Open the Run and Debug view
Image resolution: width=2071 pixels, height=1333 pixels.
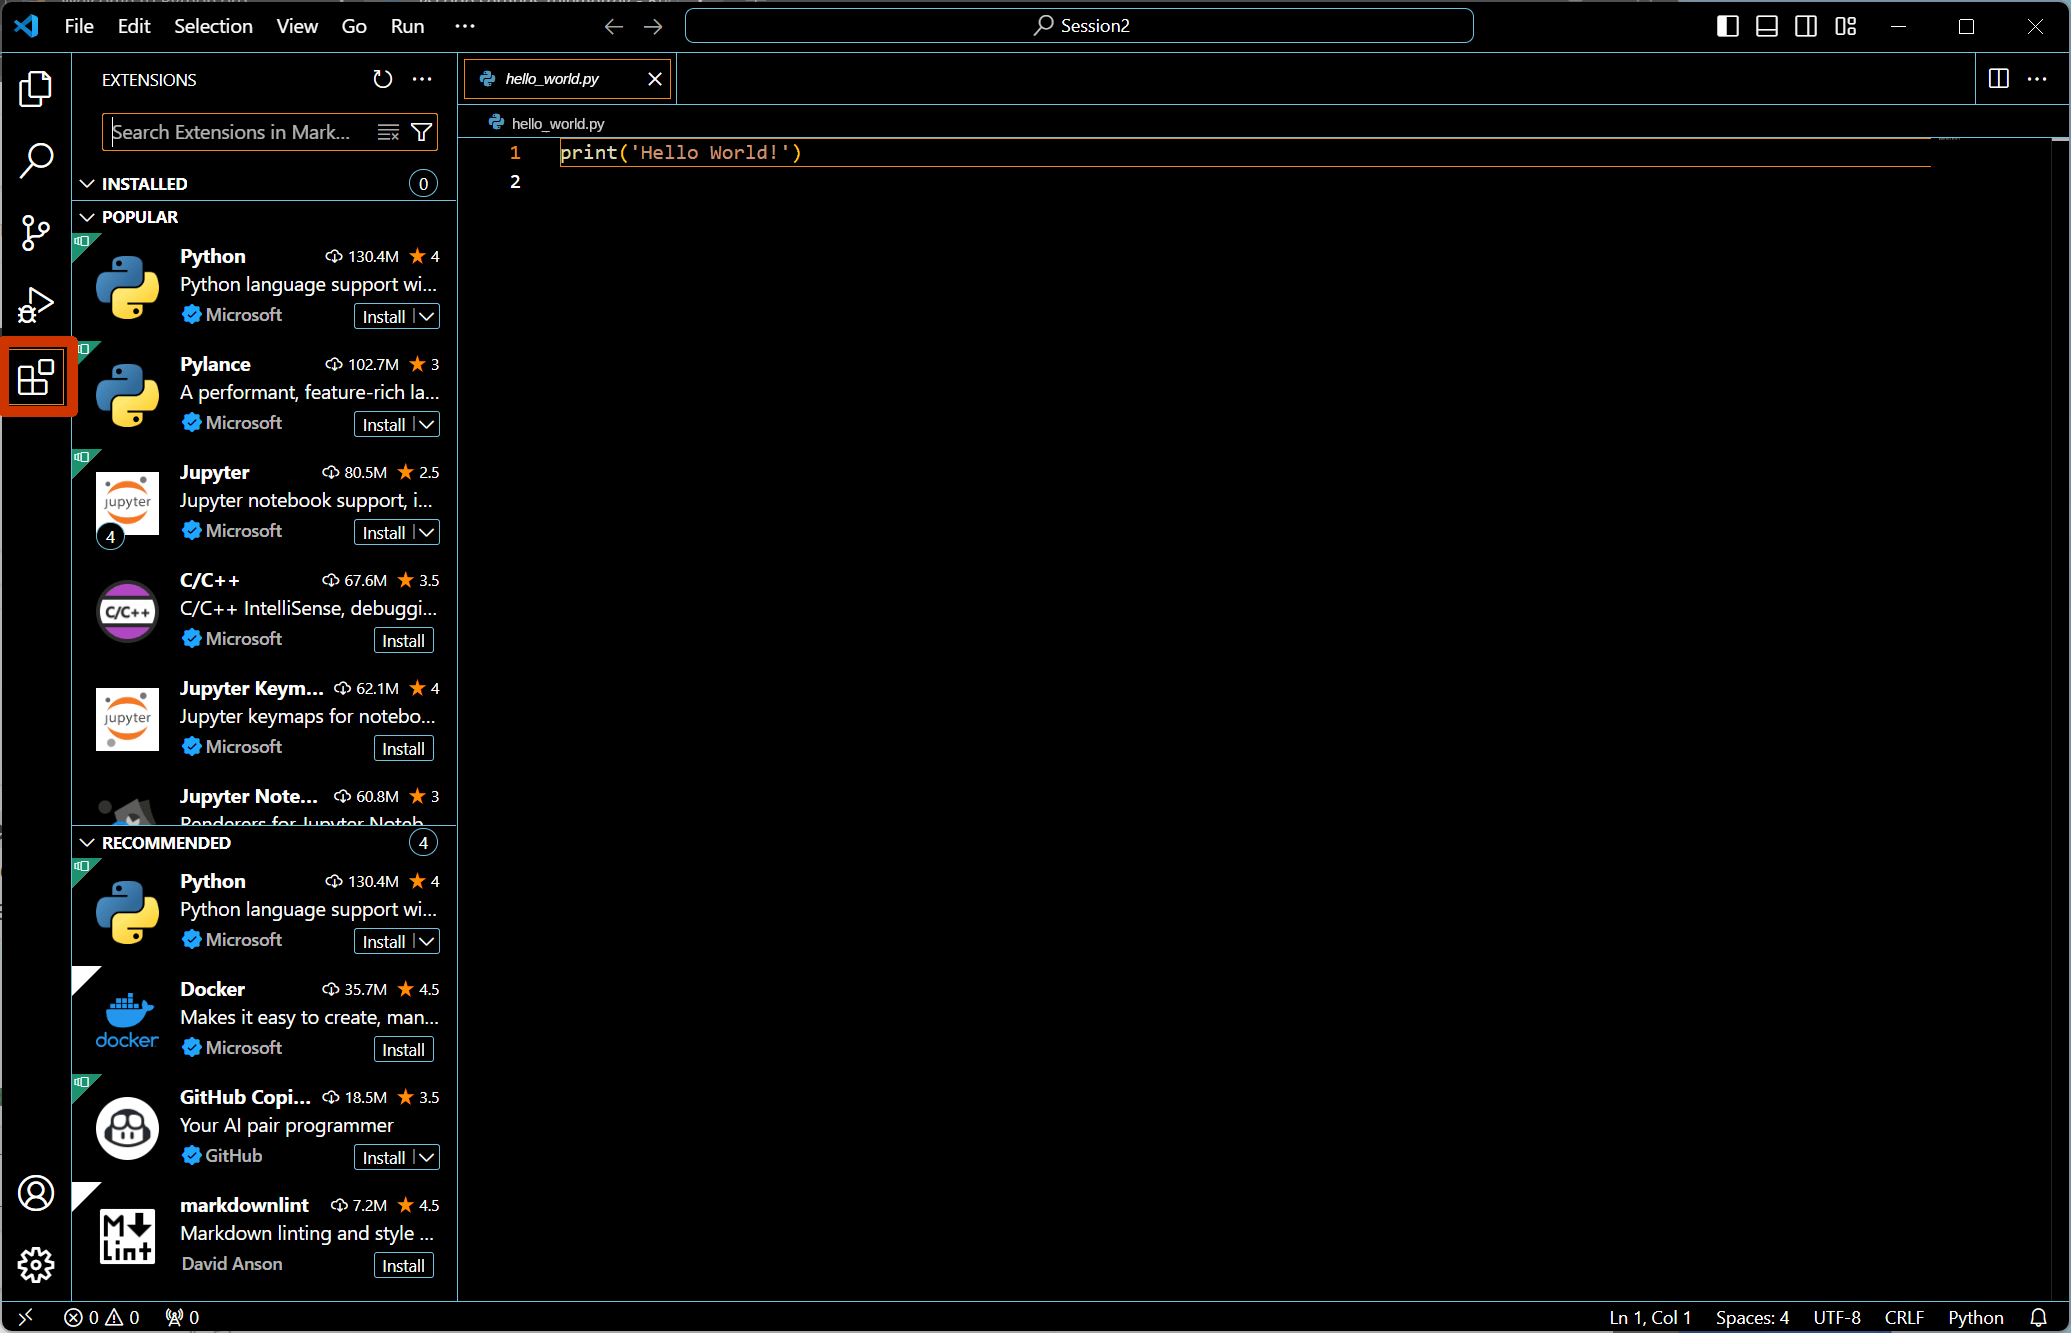click(x=35, y=305)
